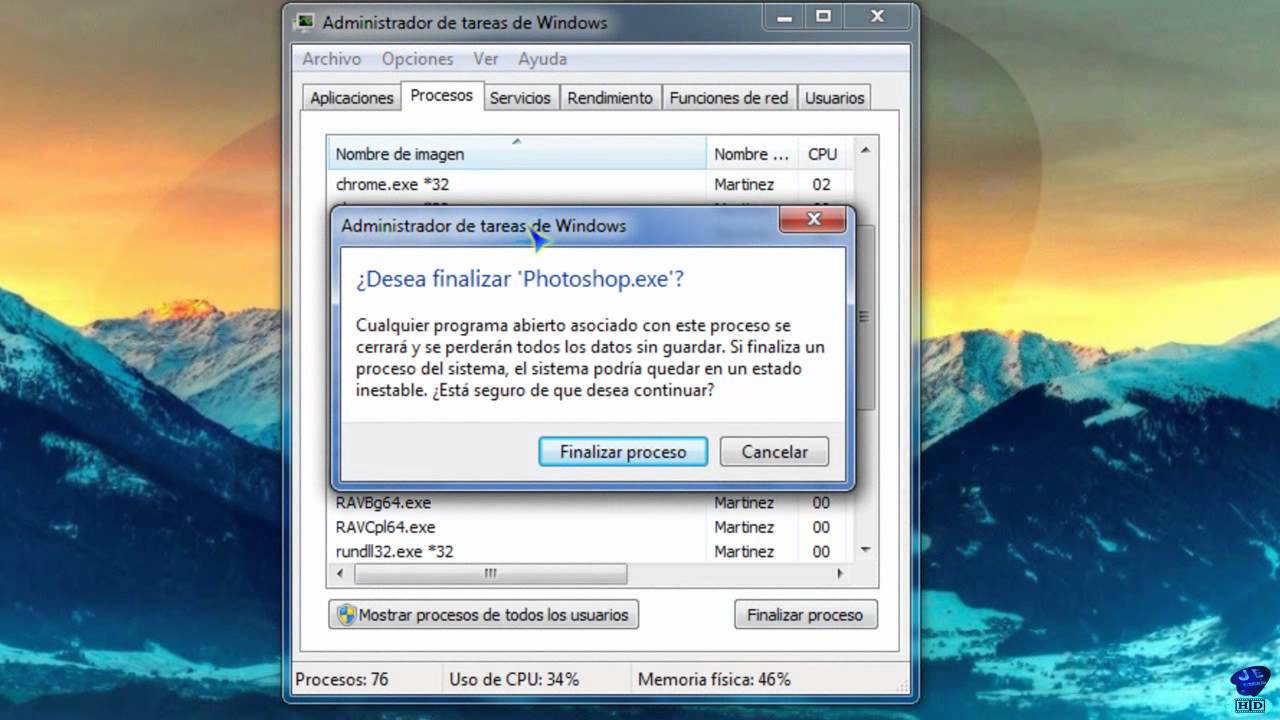Select the RAVCpl64.exe process row
The image size is (1280, 720).
pos(590,527)
